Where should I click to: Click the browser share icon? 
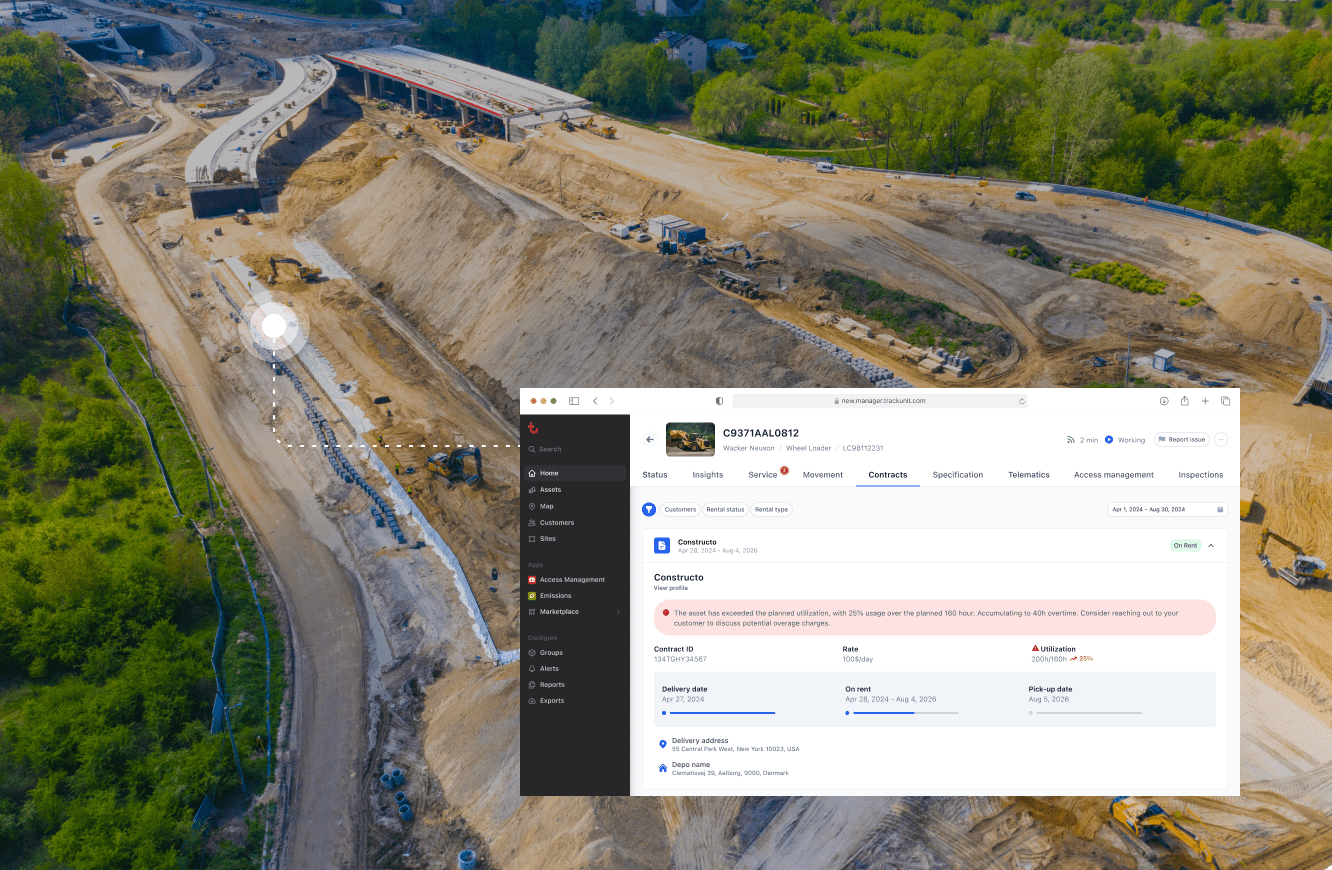click(1185, 401)
